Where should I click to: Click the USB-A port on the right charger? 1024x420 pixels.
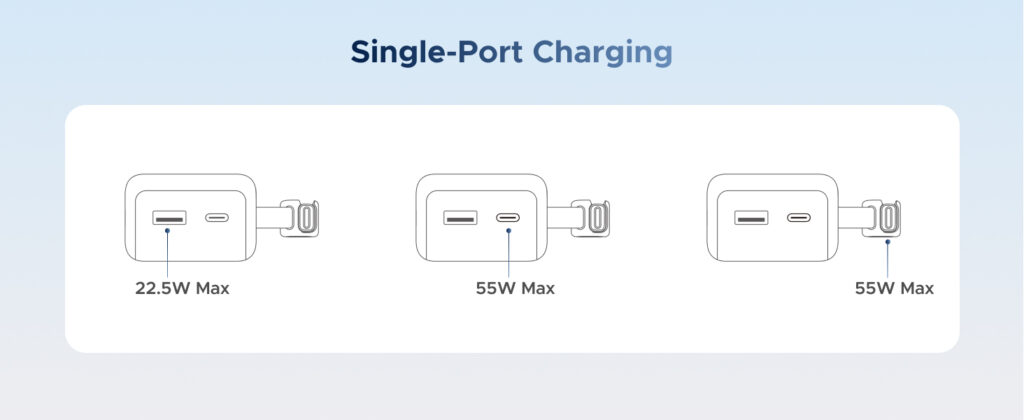click(751, 218)
